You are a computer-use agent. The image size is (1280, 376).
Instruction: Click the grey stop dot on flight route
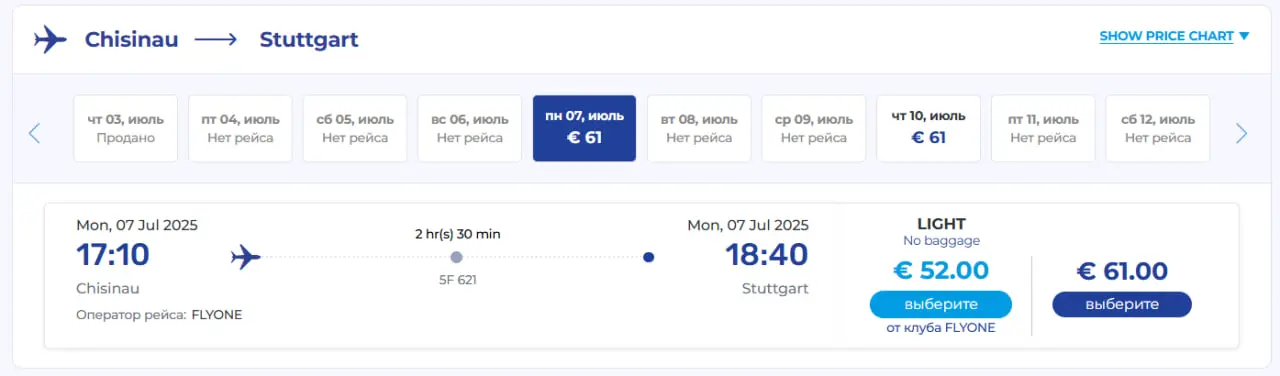pyautogui.click(x=456, y=257)
